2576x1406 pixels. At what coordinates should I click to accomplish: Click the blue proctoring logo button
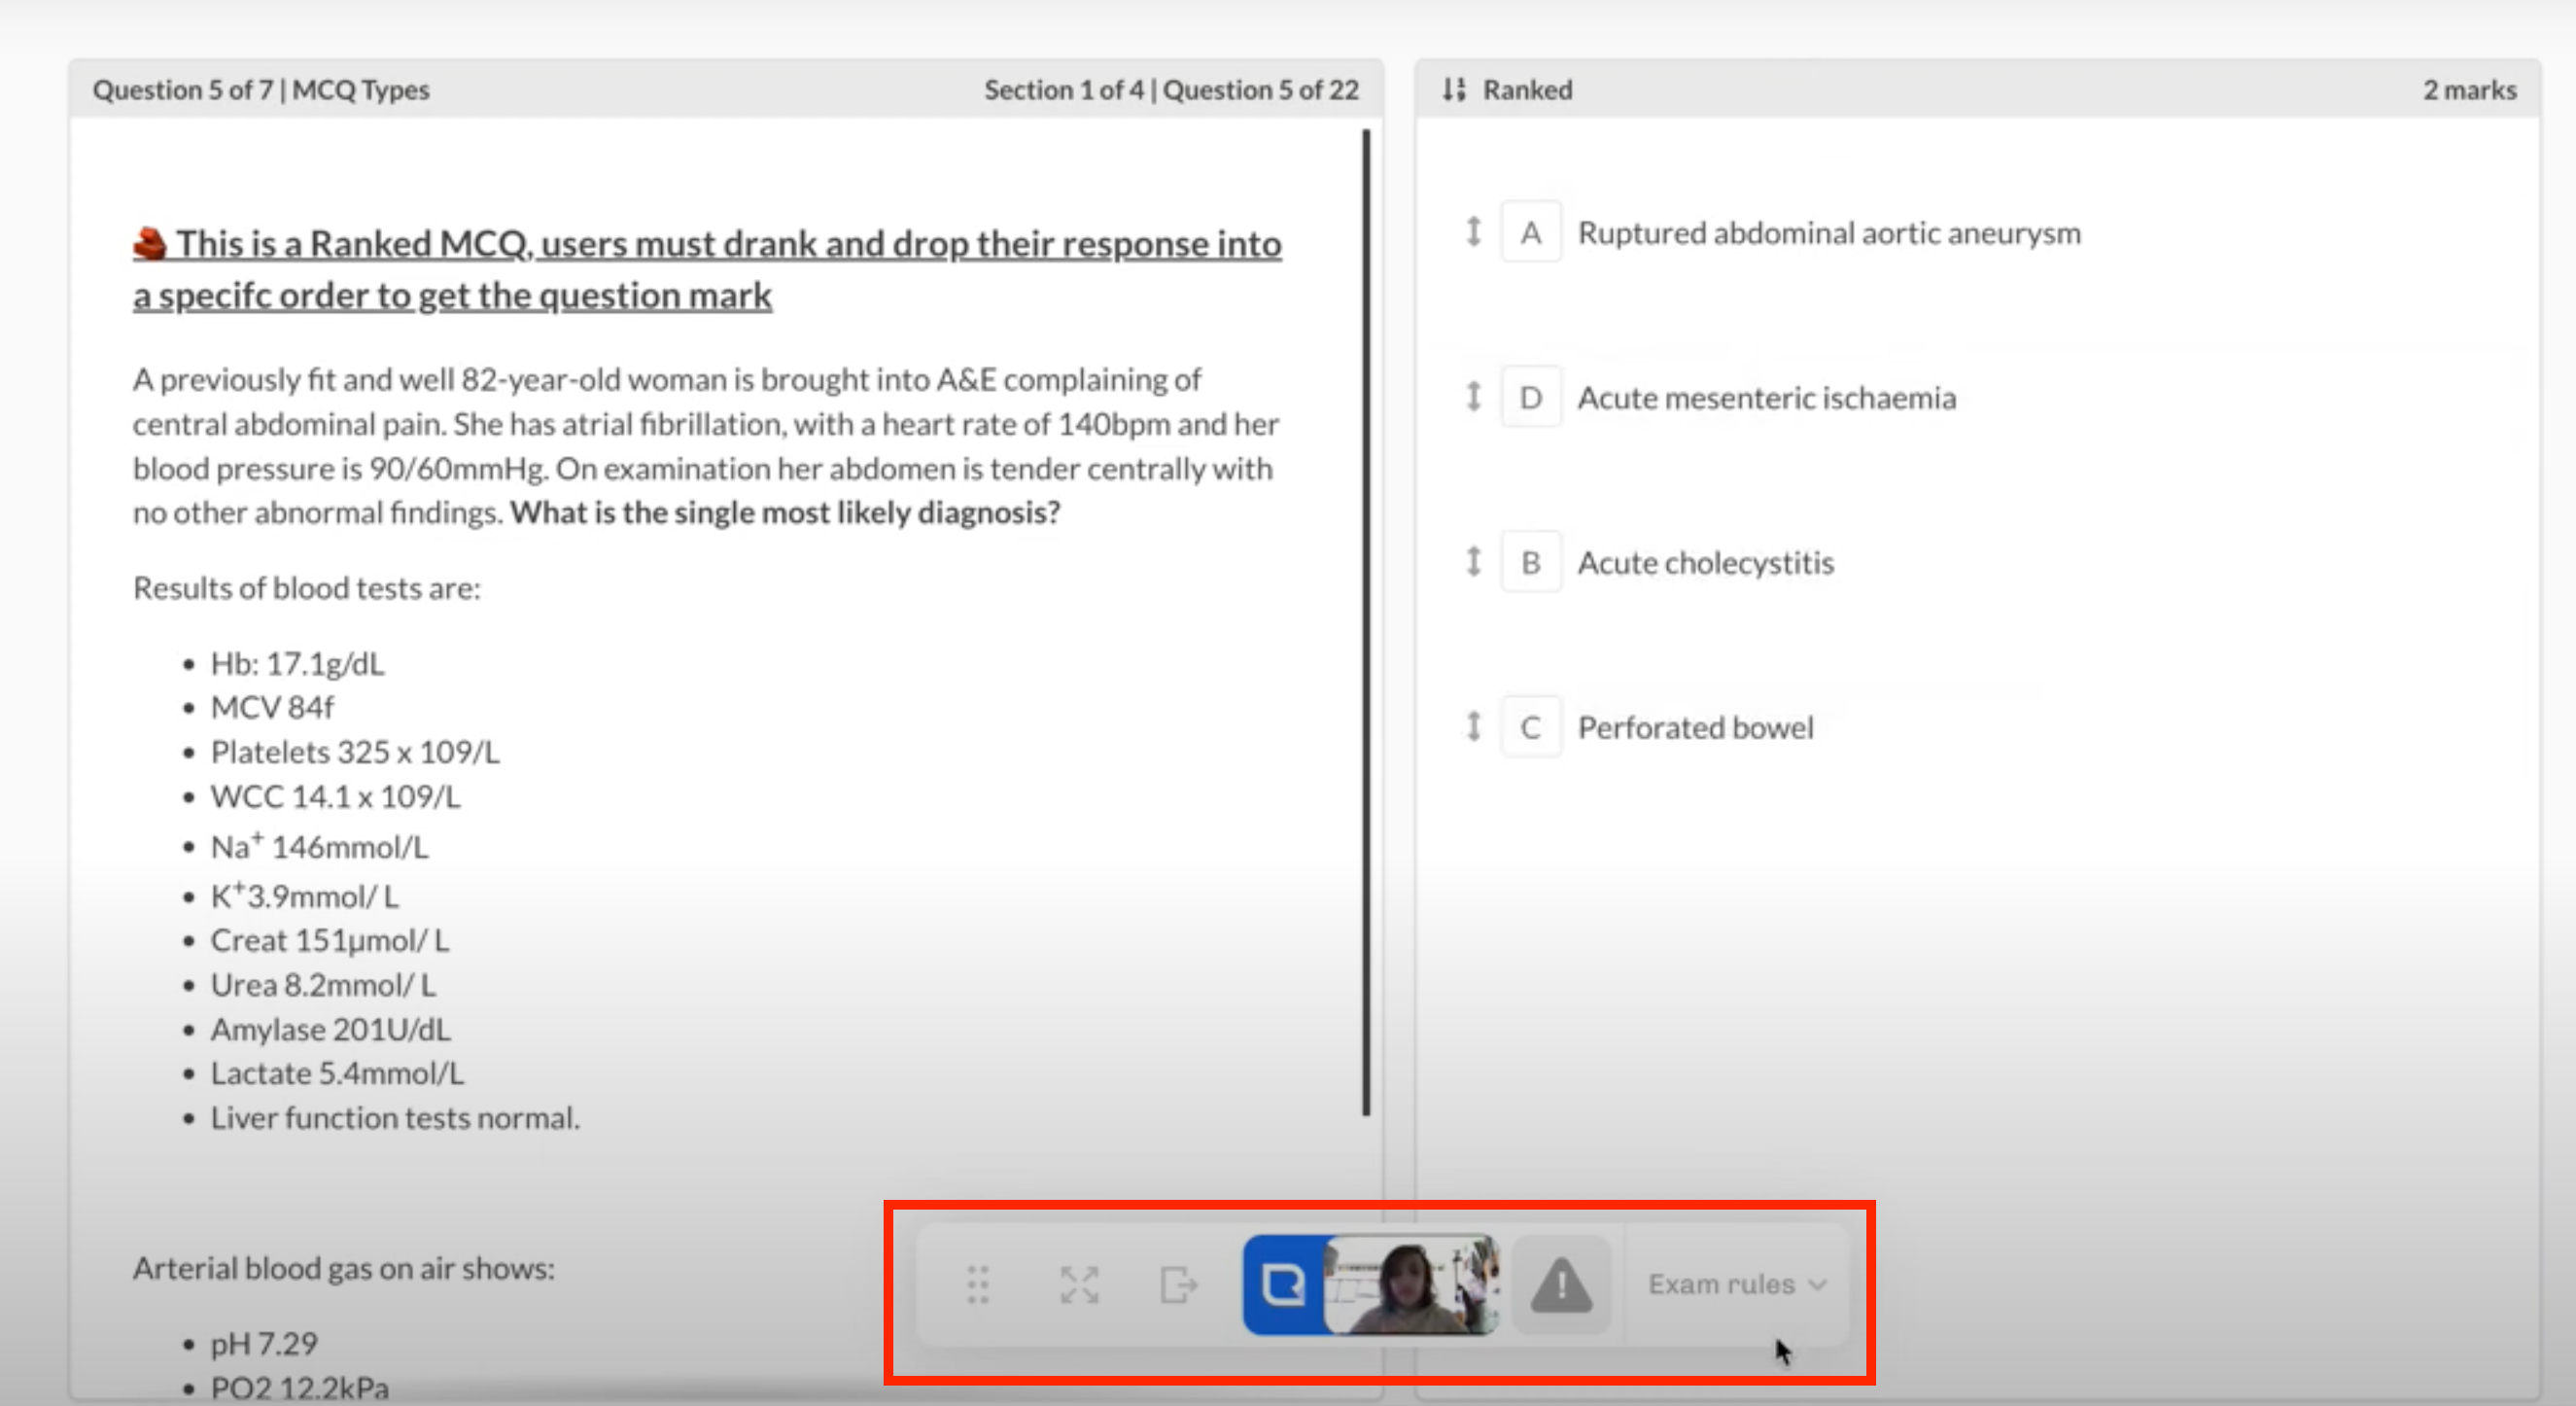(x=1282, y=1284)
